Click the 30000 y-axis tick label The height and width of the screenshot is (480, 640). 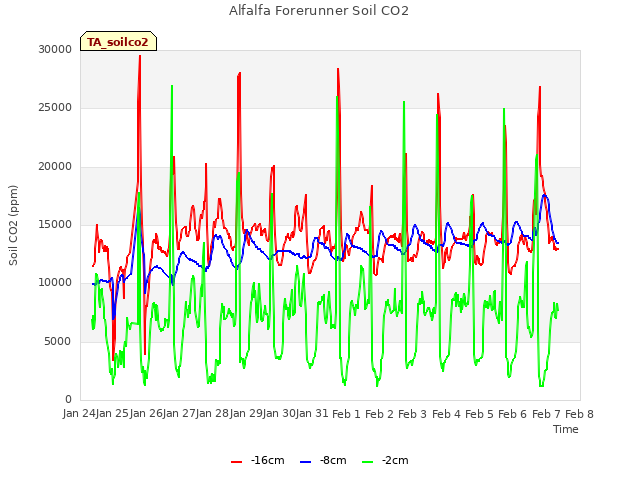55,49
